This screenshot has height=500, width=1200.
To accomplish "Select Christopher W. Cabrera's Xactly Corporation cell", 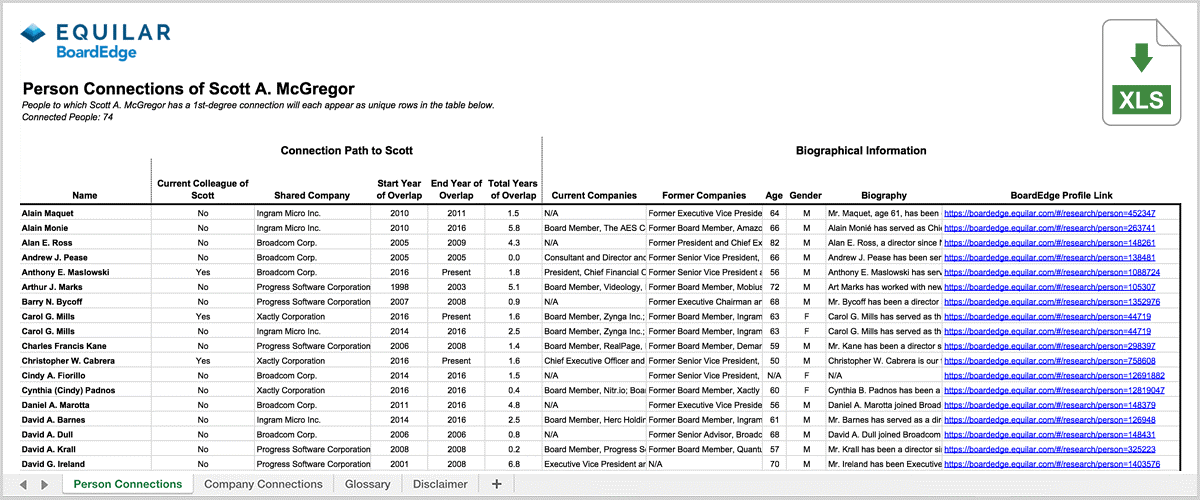I will [312, 361].
